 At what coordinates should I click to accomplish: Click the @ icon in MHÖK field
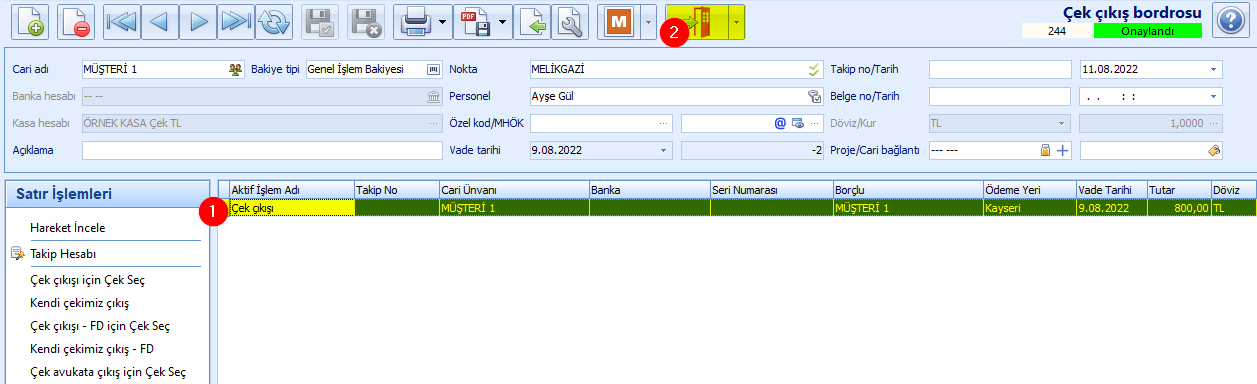point(780,123)
